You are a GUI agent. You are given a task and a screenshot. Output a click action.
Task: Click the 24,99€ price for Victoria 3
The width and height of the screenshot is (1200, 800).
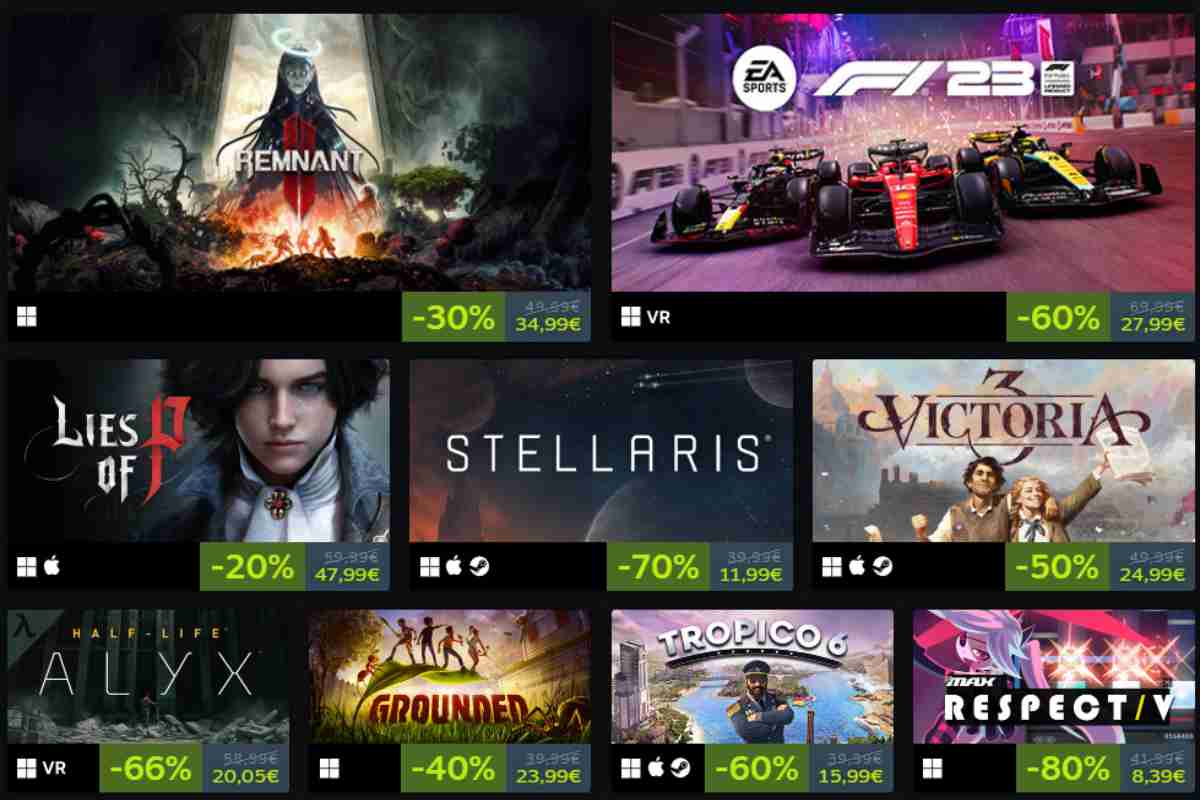[1153, 575]
